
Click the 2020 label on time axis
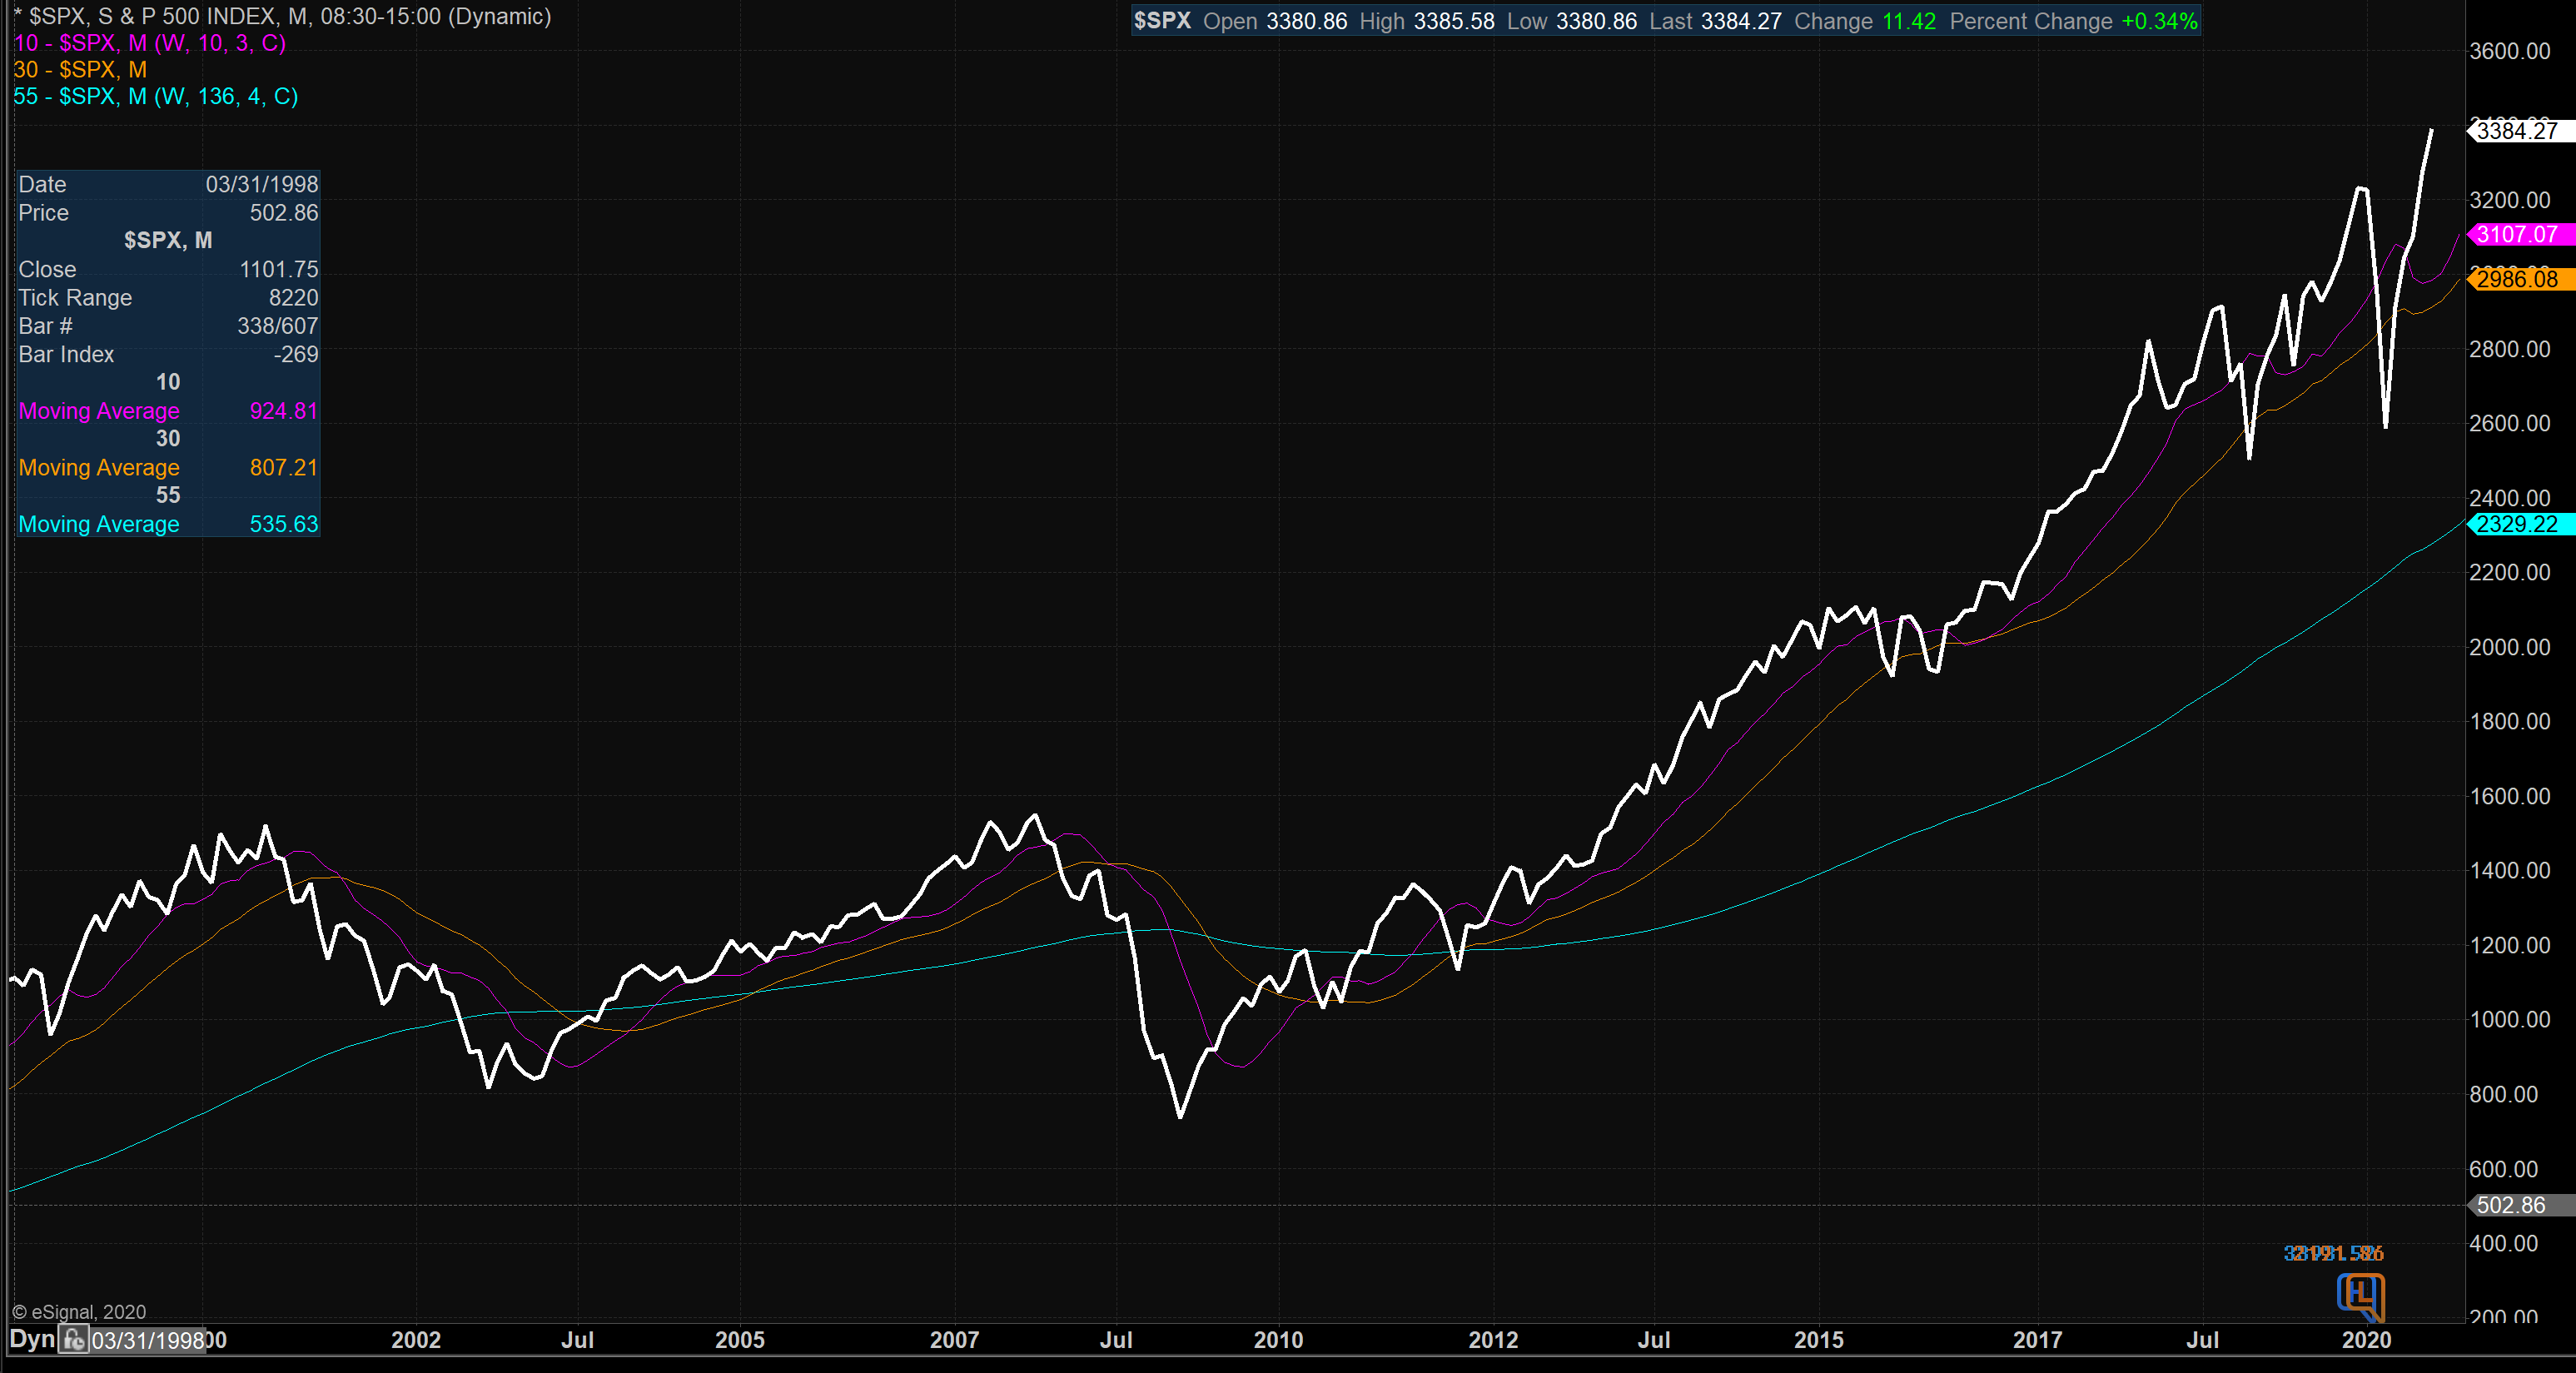pos(2366,1340)
